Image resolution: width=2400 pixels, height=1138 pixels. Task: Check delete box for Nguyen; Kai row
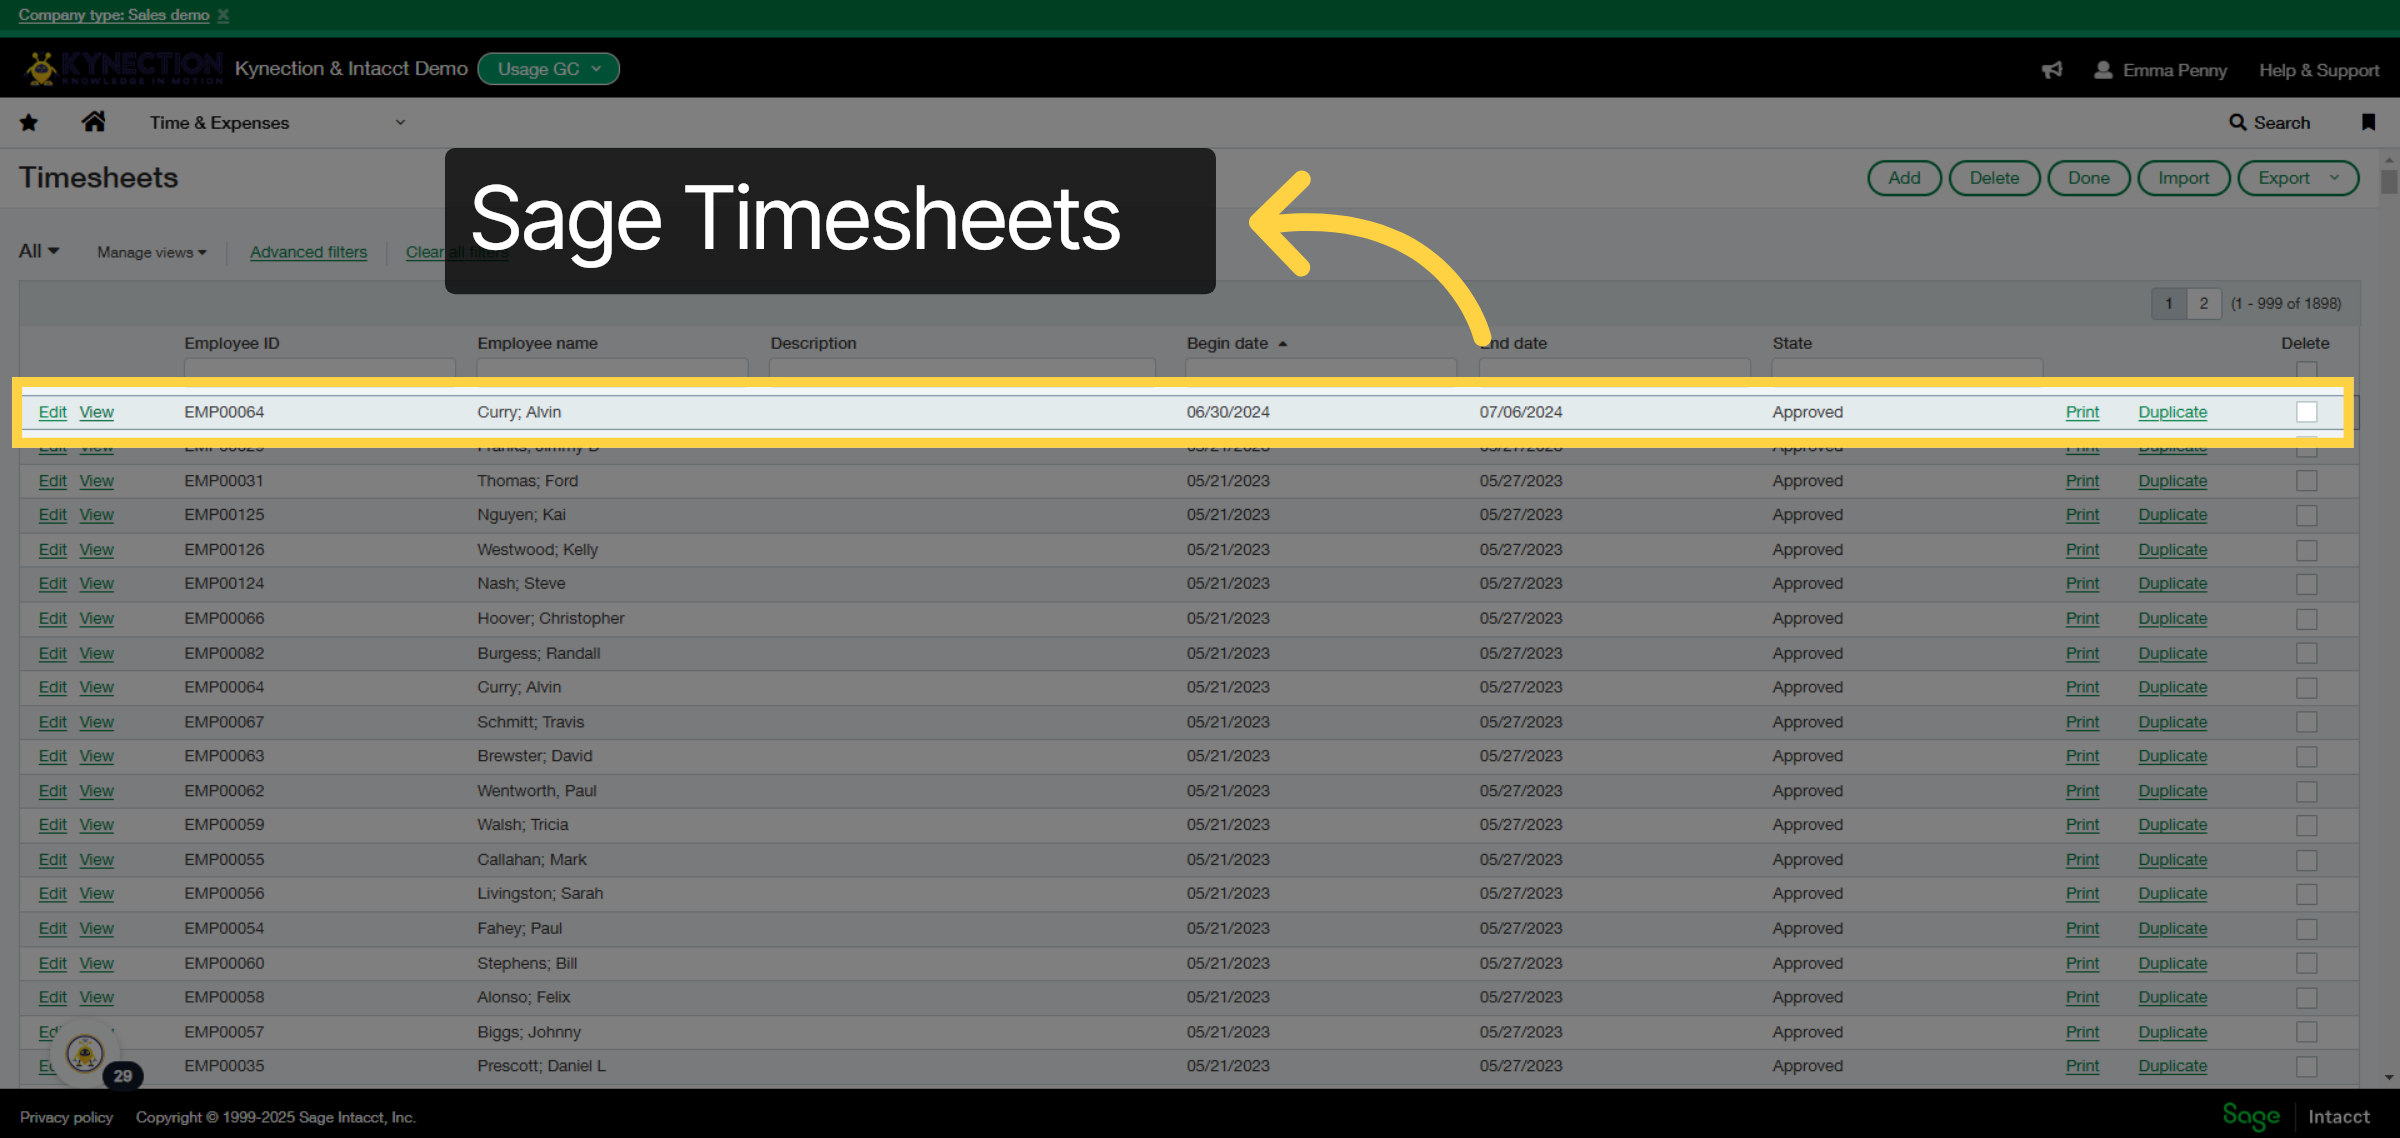2306,515
